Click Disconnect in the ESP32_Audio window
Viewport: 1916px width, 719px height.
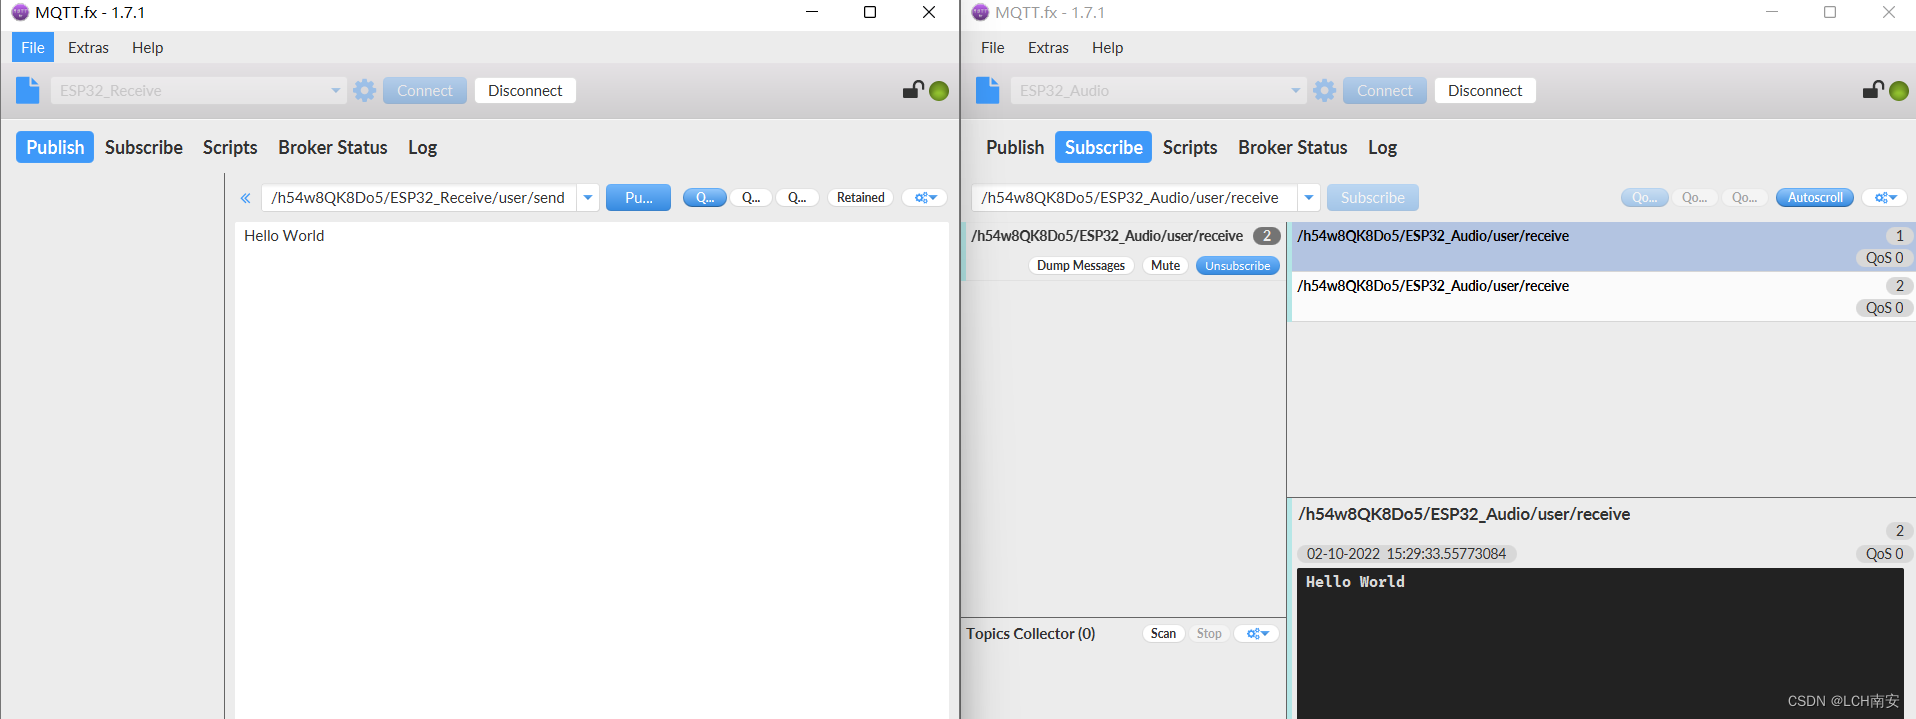coord(1485,91)
